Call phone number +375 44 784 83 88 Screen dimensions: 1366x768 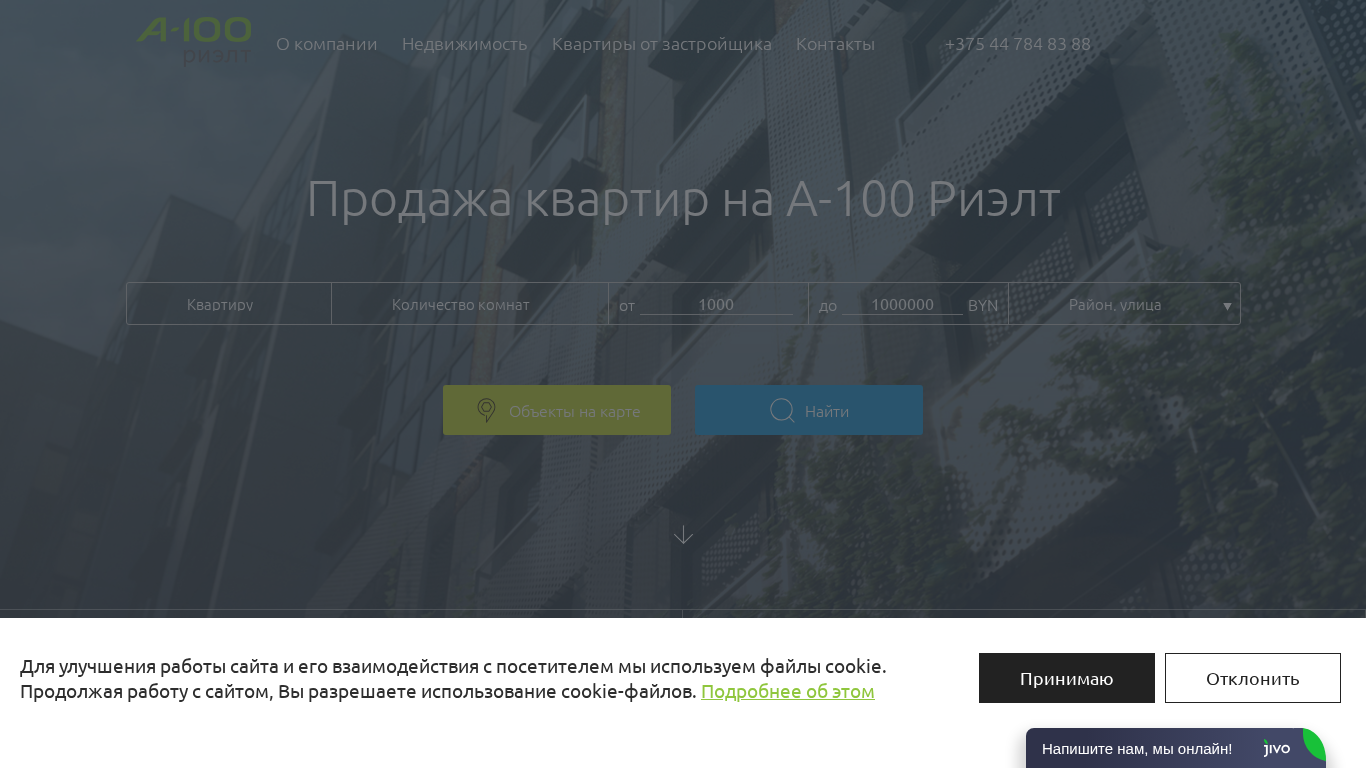(x=1018, y=44)
